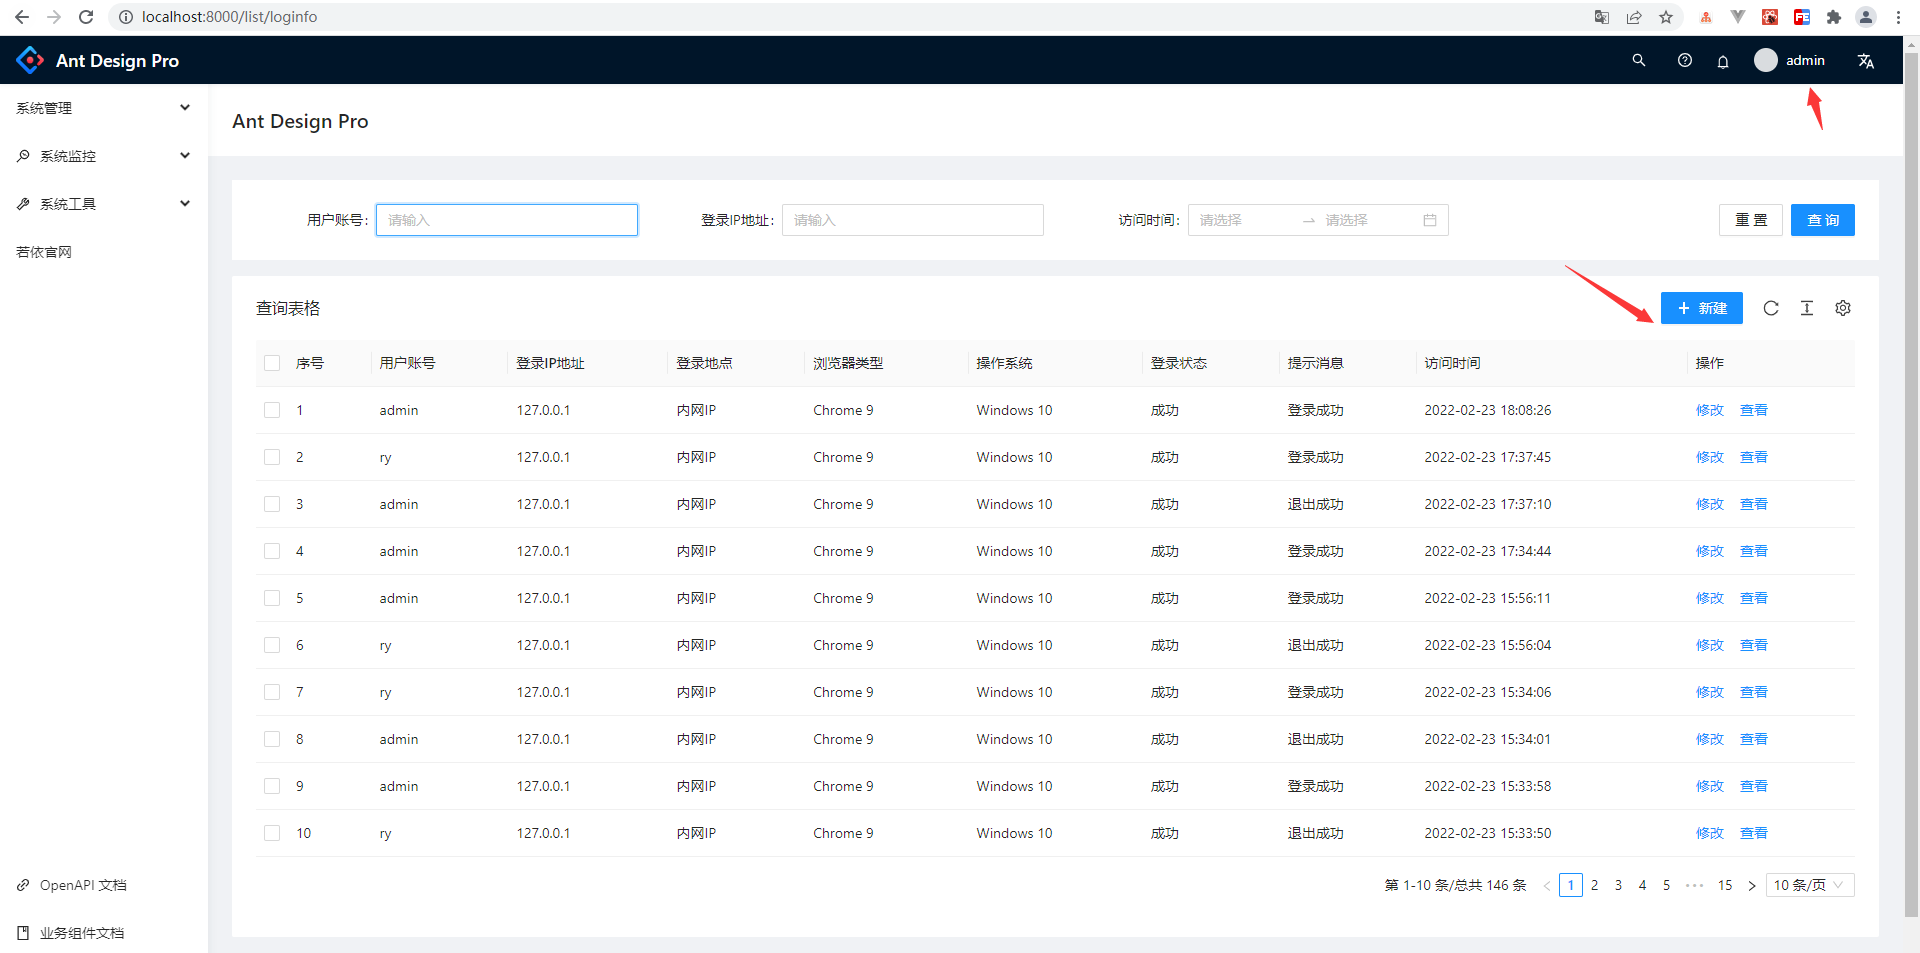Reload the table with the refresh icon
Screen dimensions: 1920x953
tap(1771, 308)
